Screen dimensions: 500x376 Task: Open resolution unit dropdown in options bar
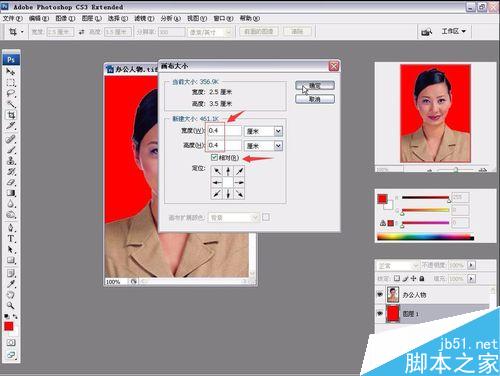pos(209,32)
